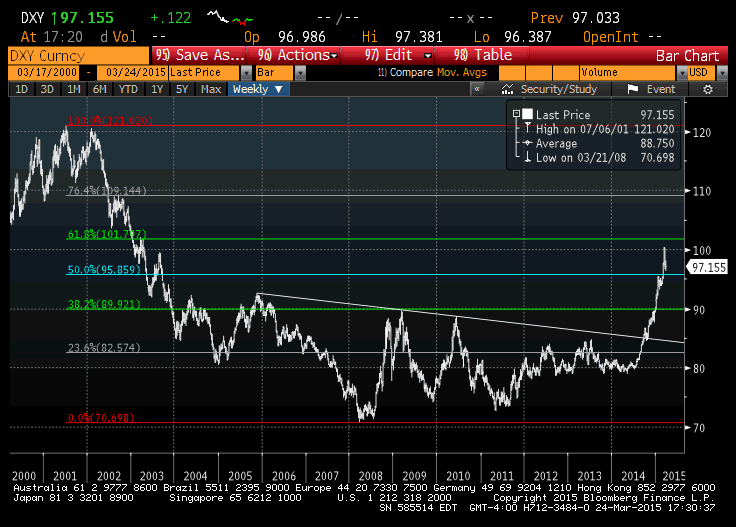Open the Actions menu
This screenshot has width=736, height=527.
point(292,55)
